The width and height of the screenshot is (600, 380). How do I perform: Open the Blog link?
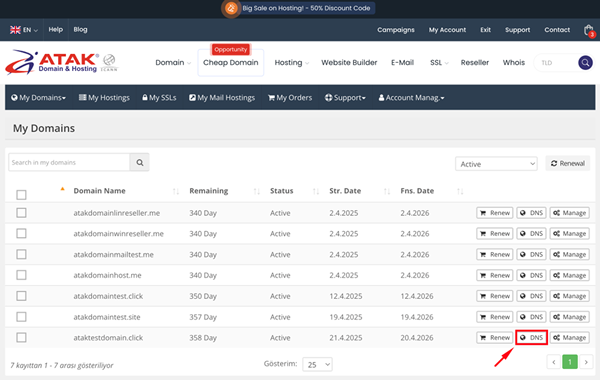(x=80, y=29)
